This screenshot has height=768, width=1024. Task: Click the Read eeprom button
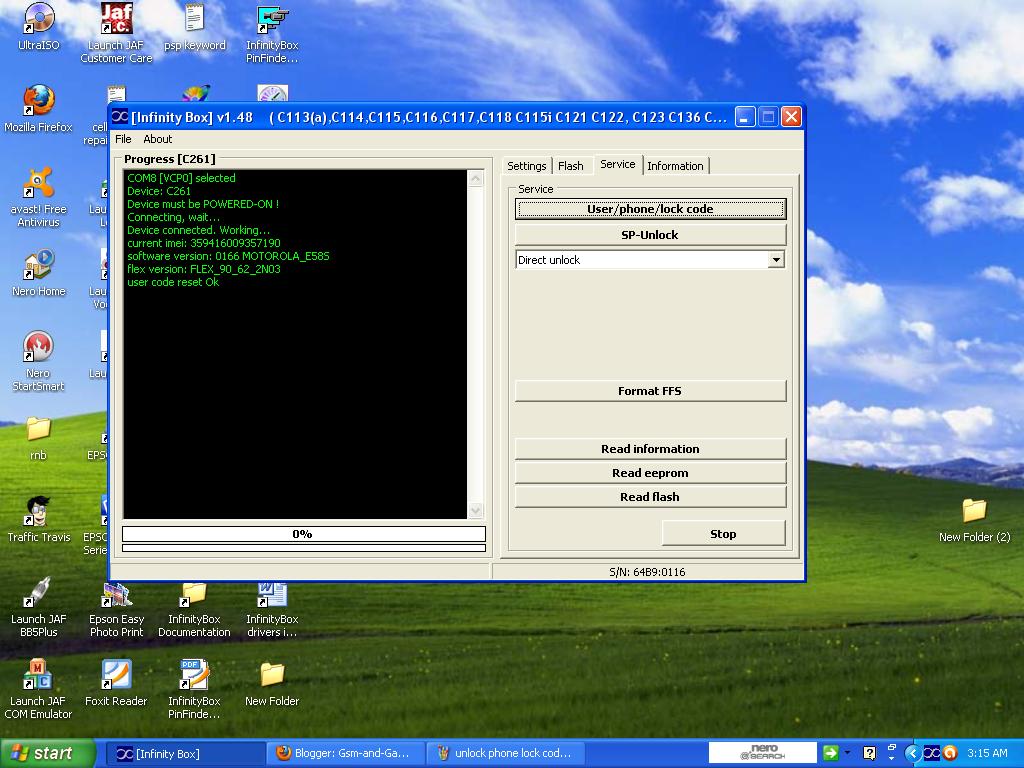pyautogui.click(x=650, y=473)
